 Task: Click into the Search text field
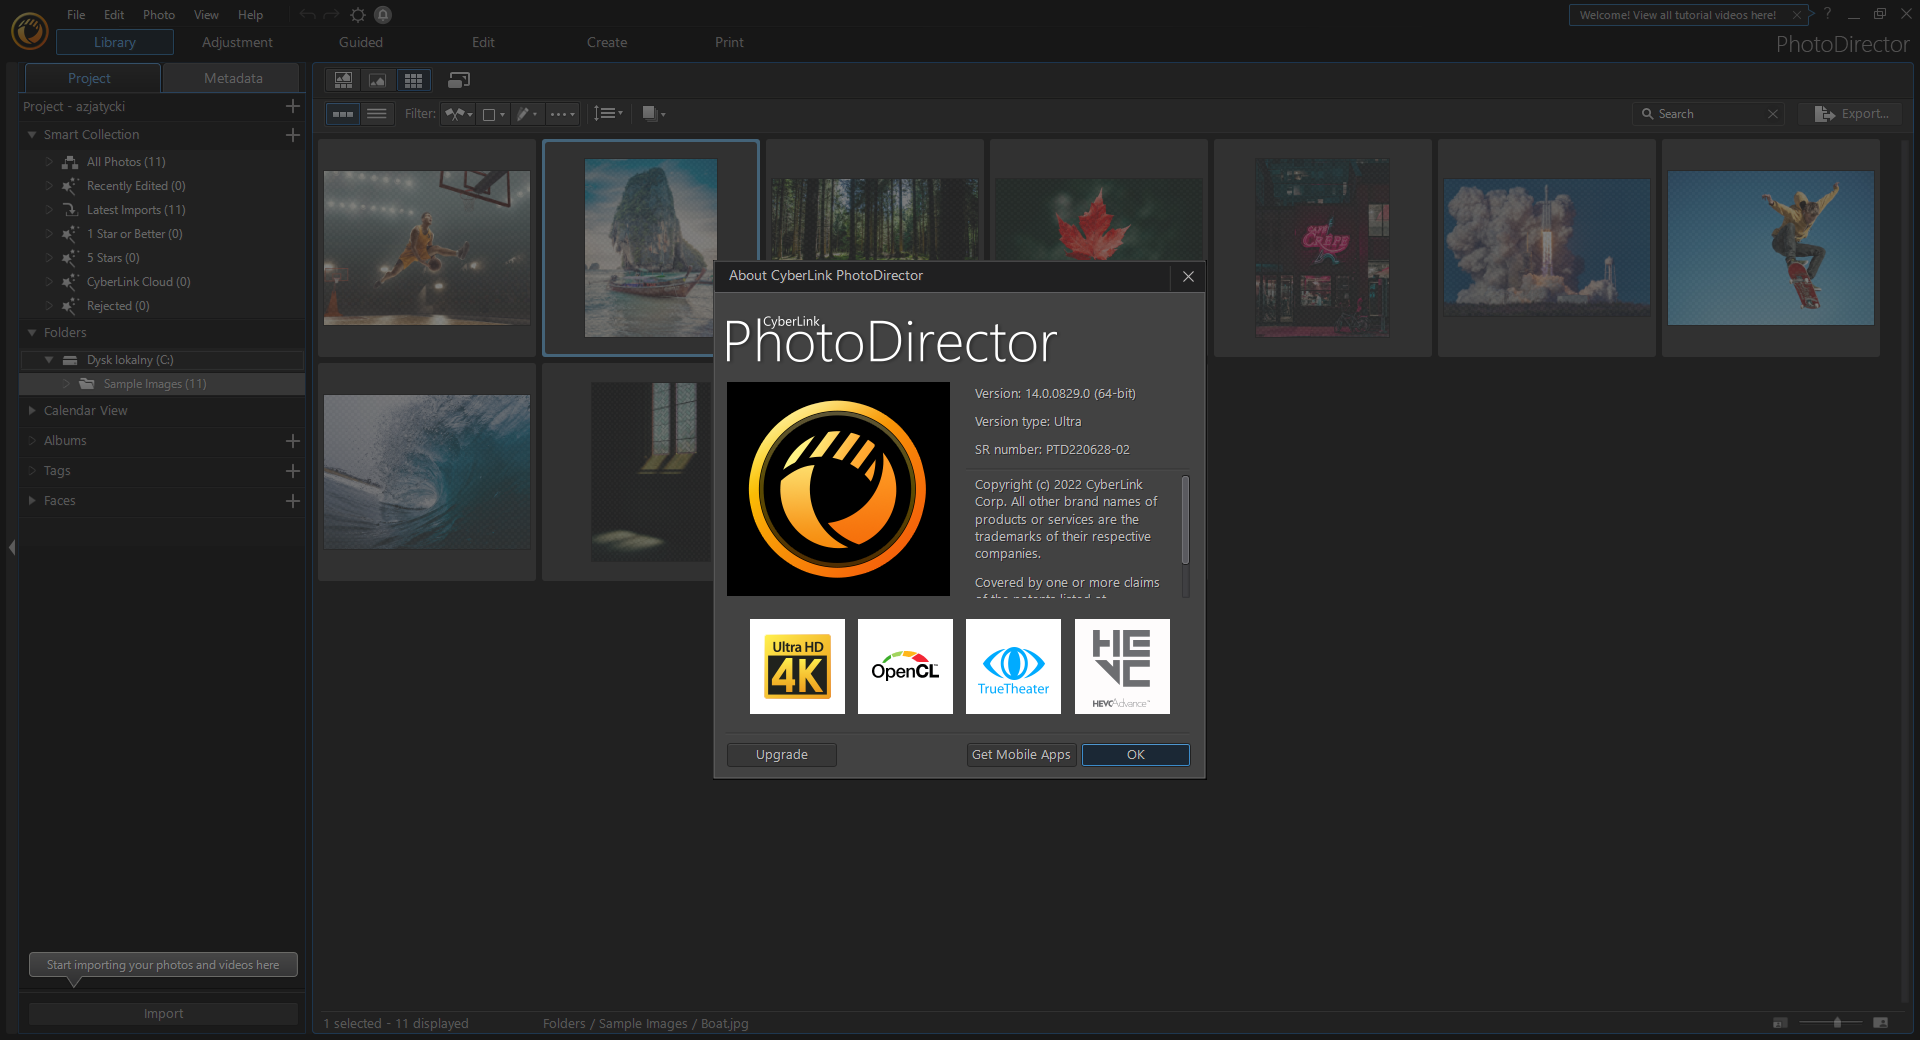[1709, 114]
